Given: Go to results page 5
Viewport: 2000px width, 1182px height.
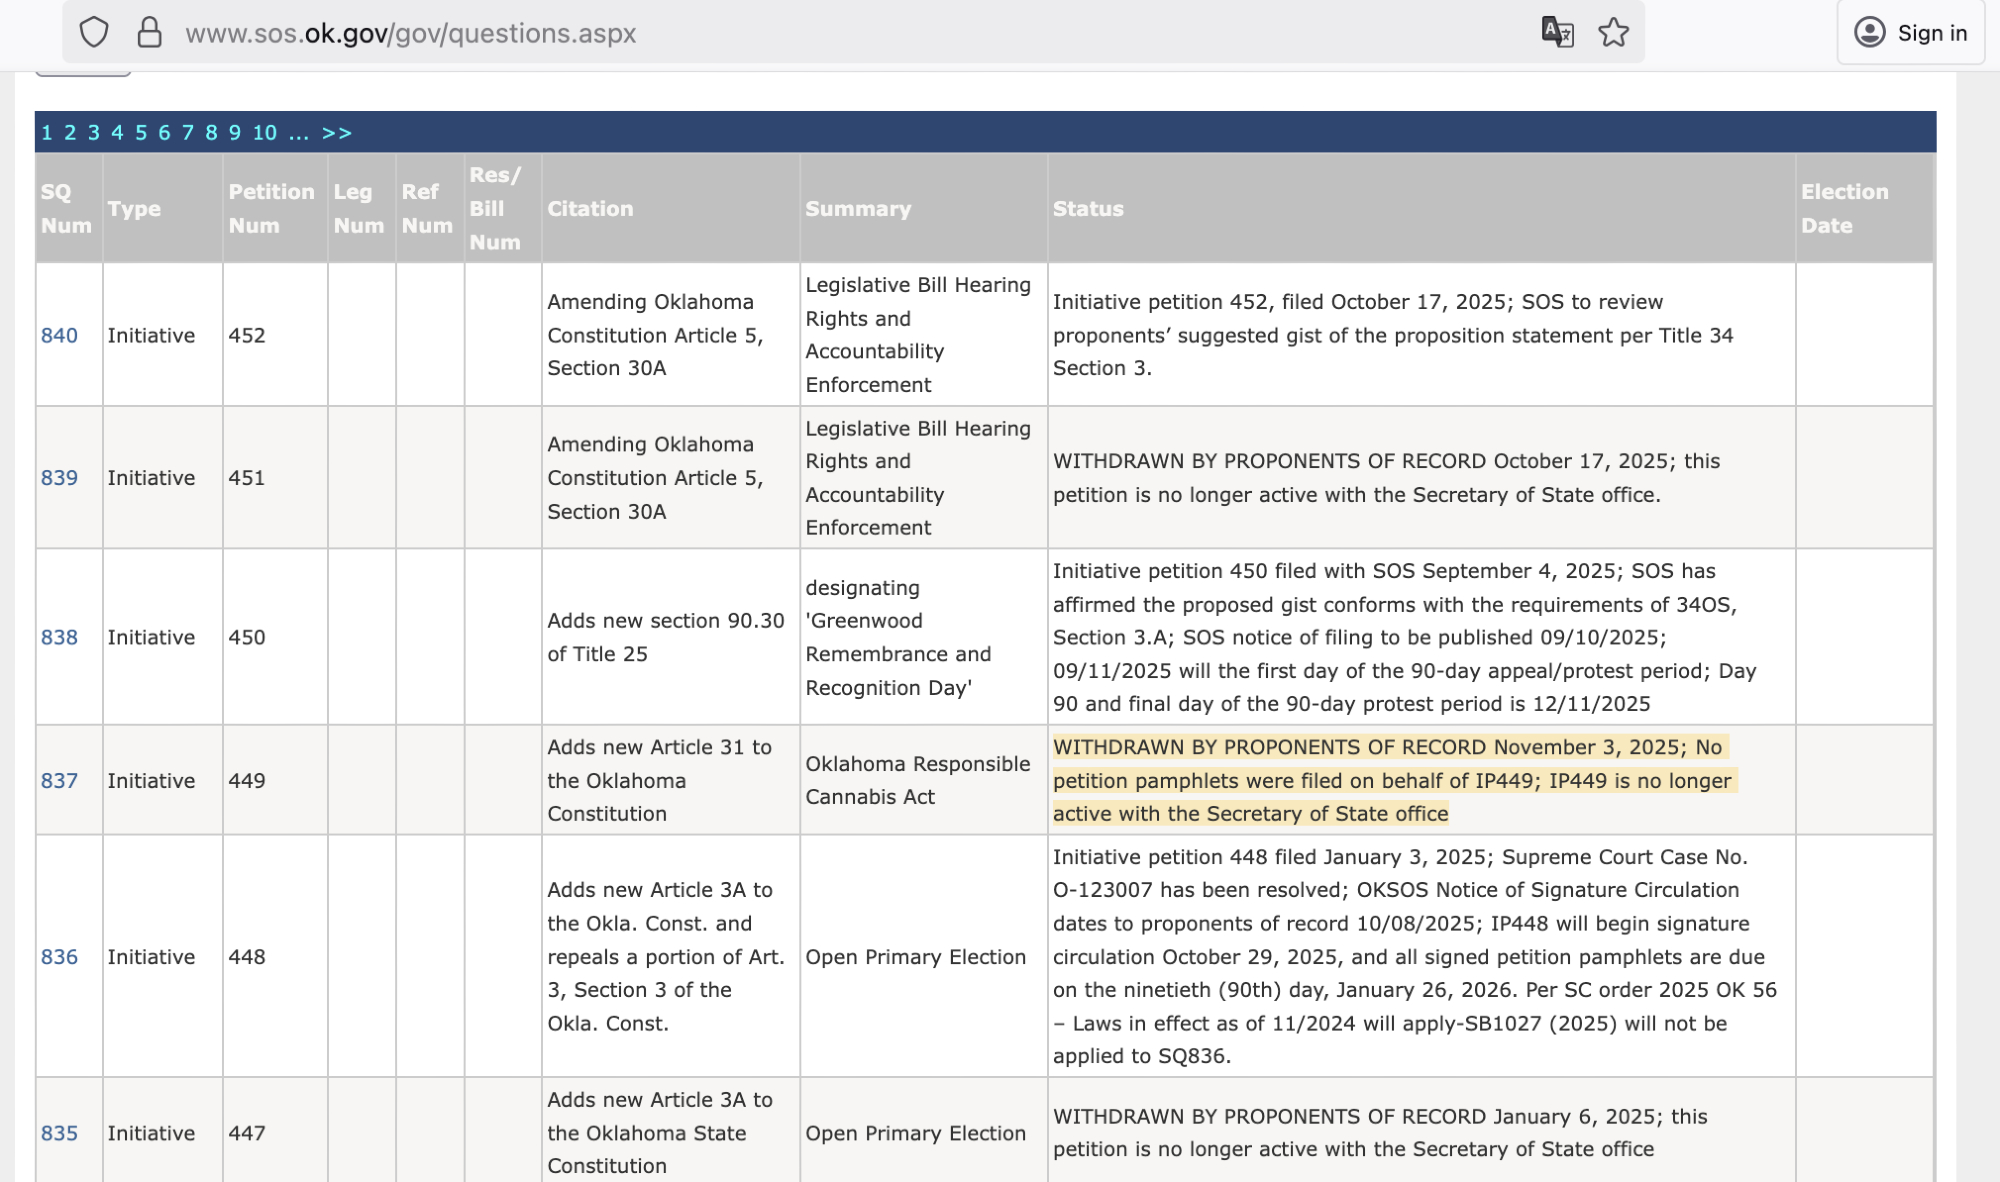Looking at the screenshot, I should [141, 133].
